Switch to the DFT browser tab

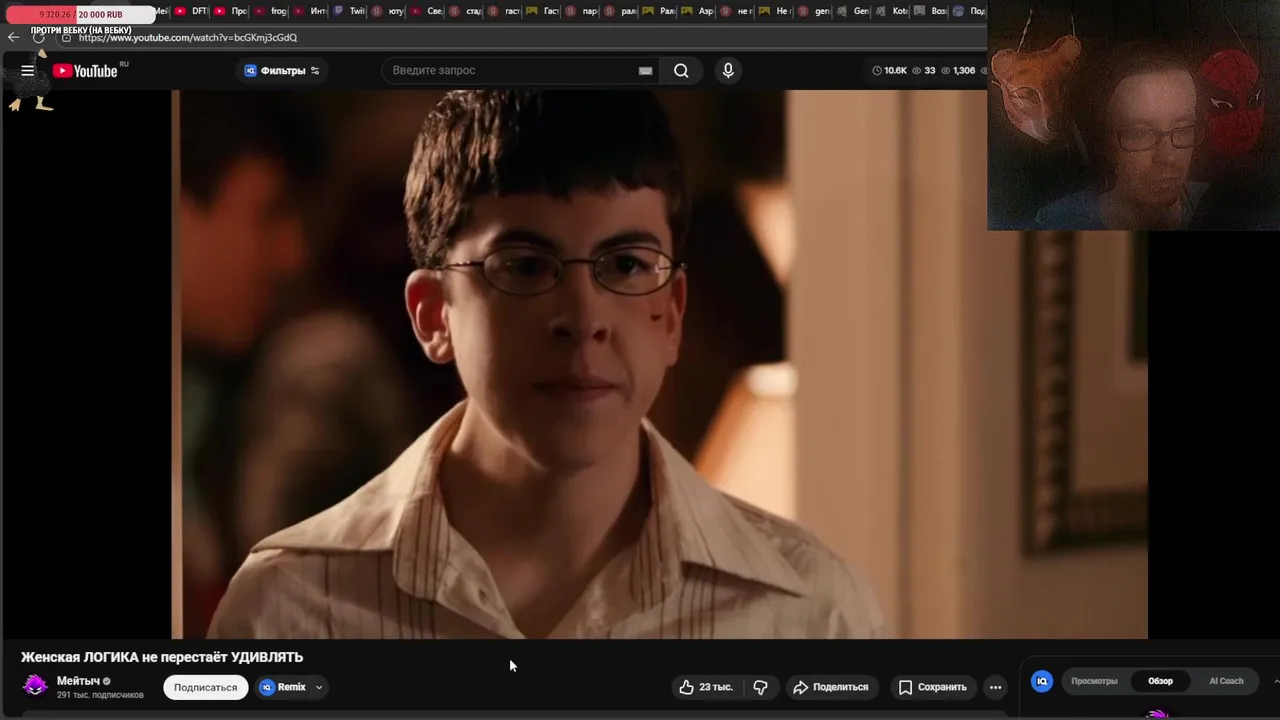click(193, 11)
